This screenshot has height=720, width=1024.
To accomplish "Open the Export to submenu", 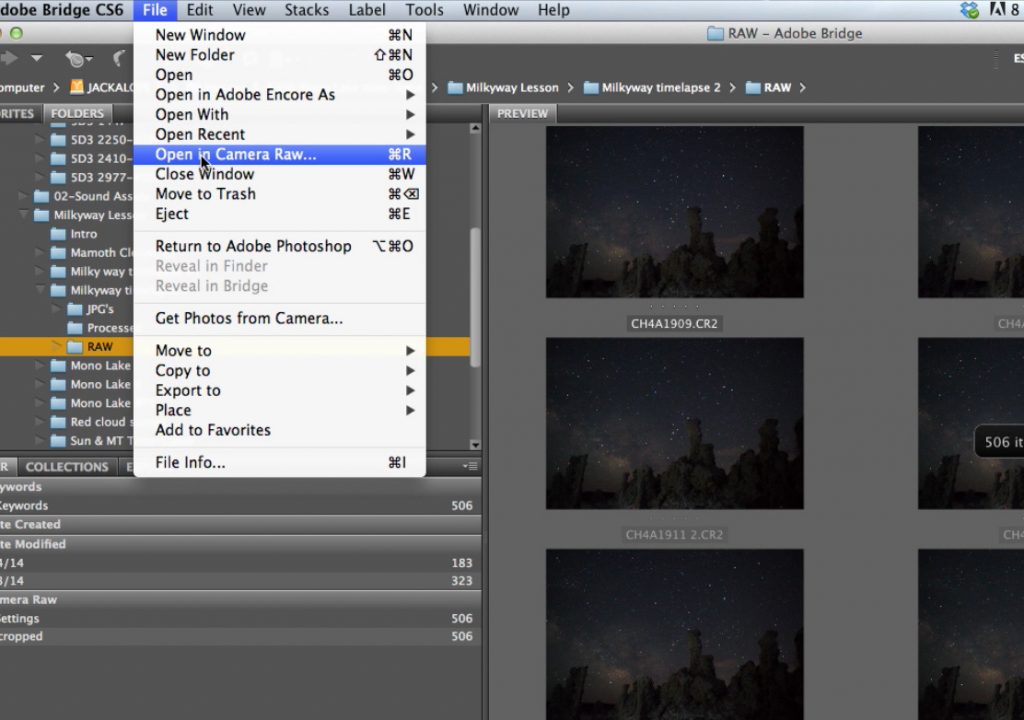I will [x=280, y=390].
